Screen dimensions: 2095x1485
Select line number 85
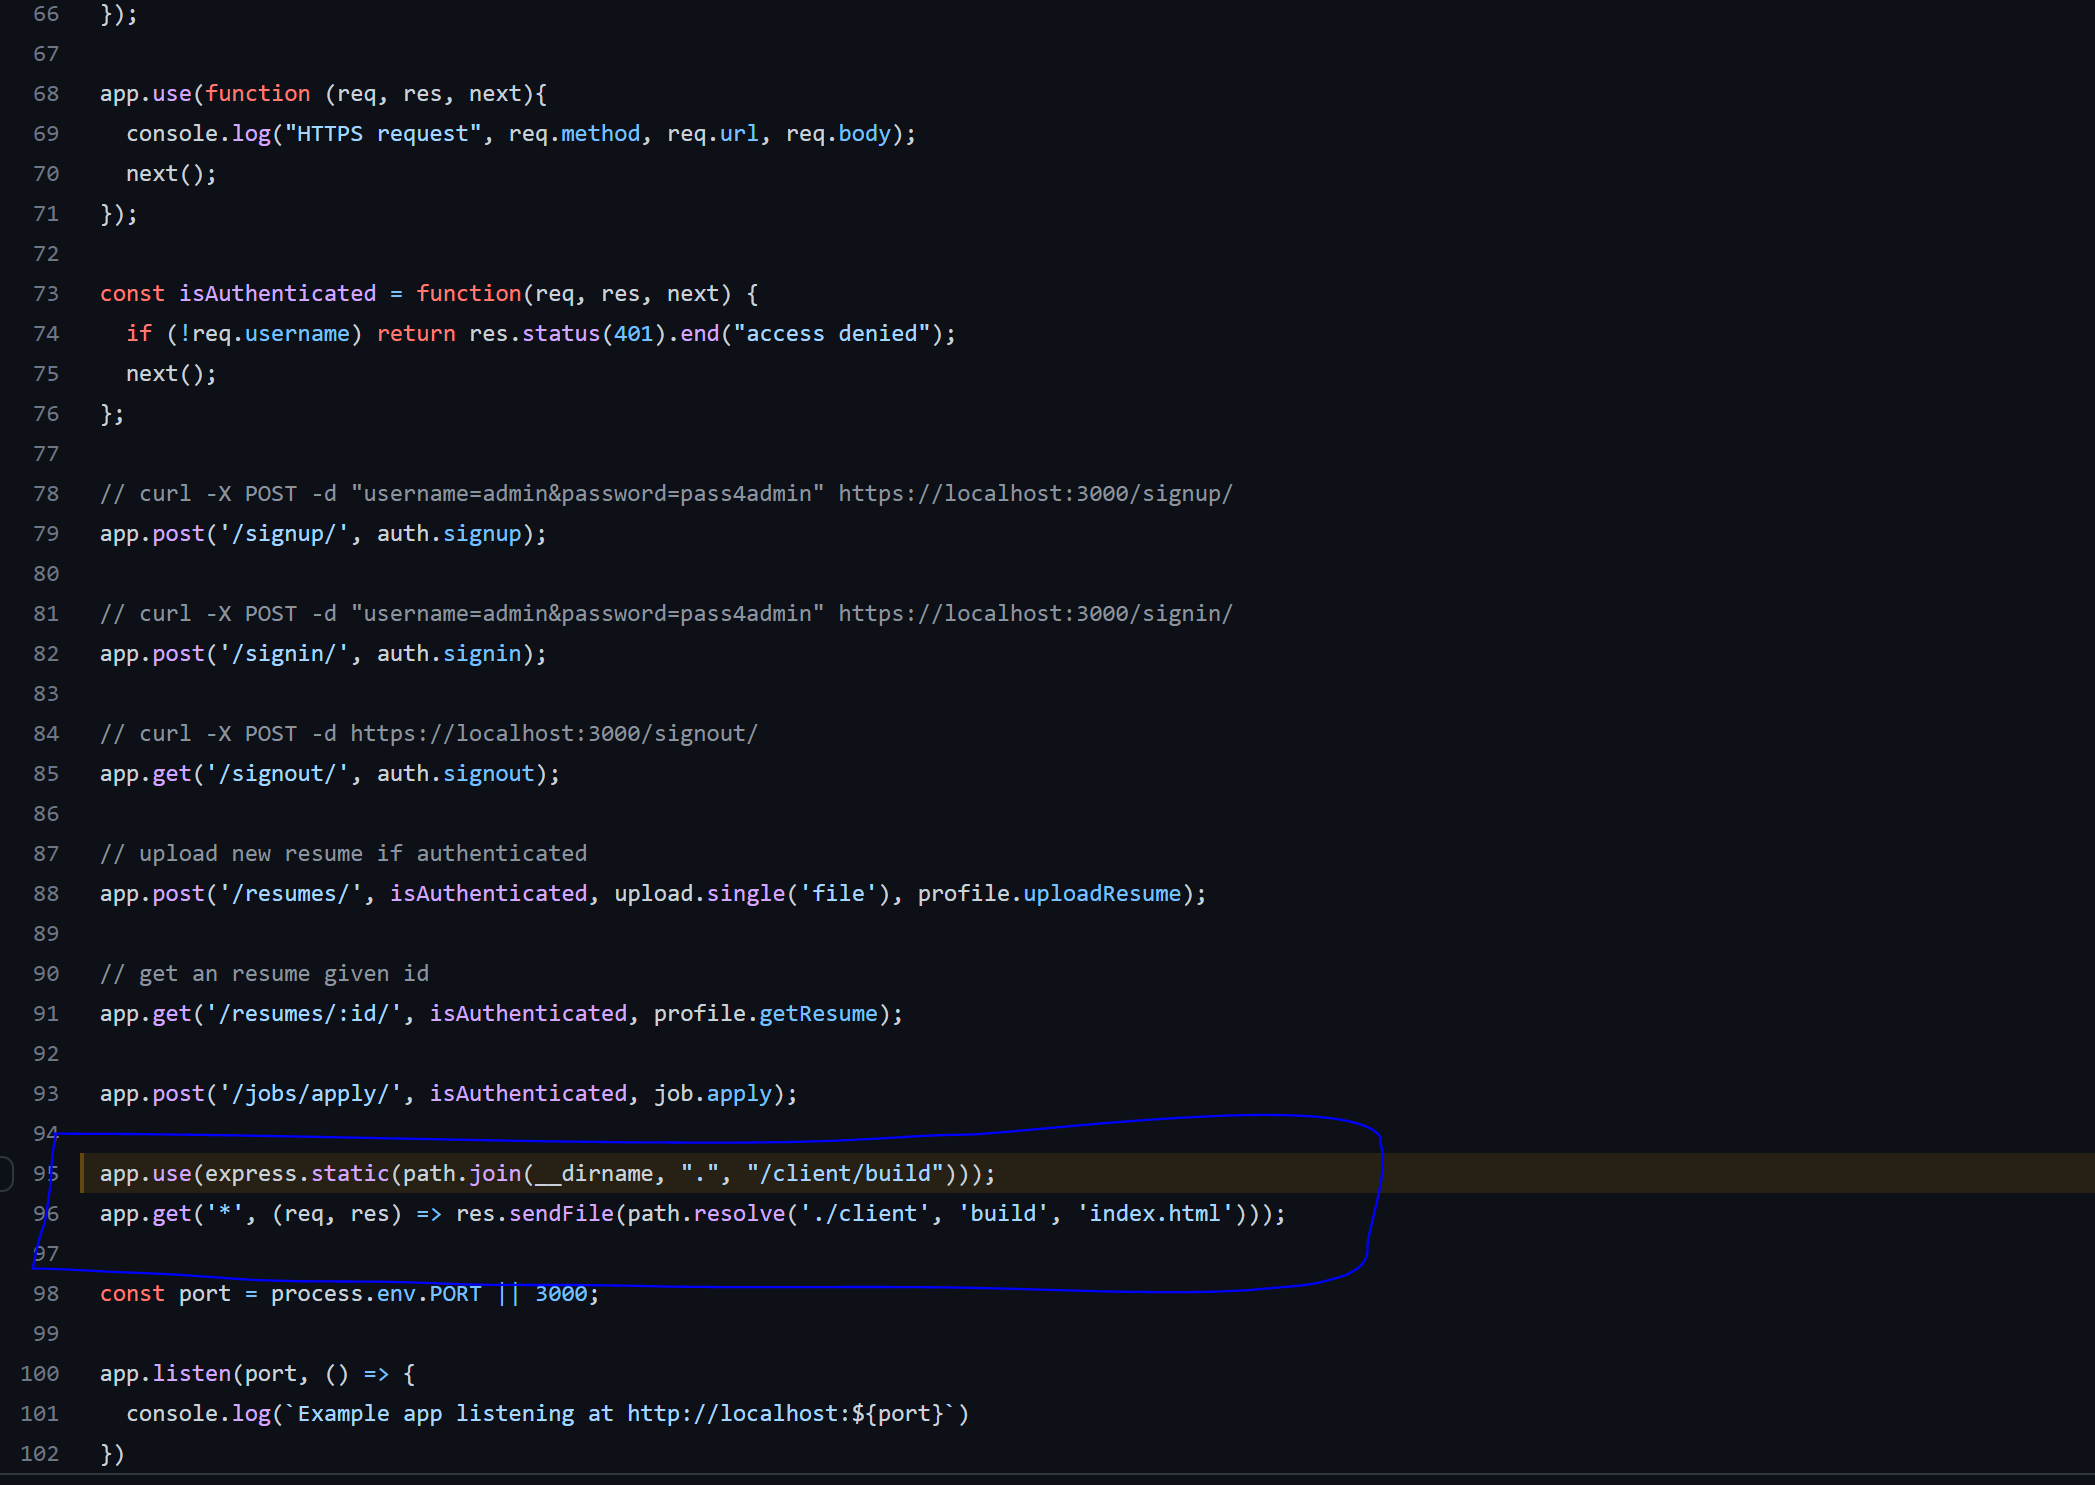46,774
